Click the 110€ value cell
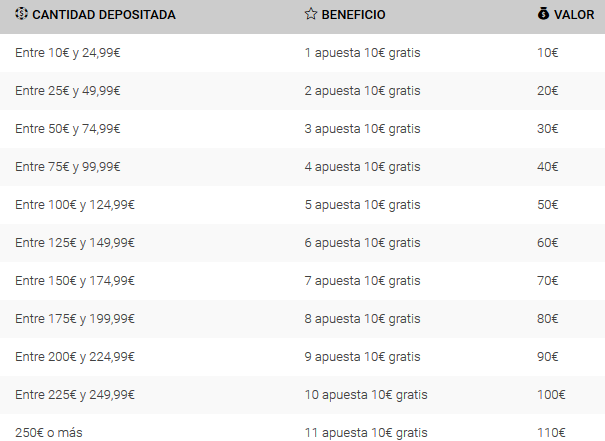The image size is (605, 441). (551, 433)
